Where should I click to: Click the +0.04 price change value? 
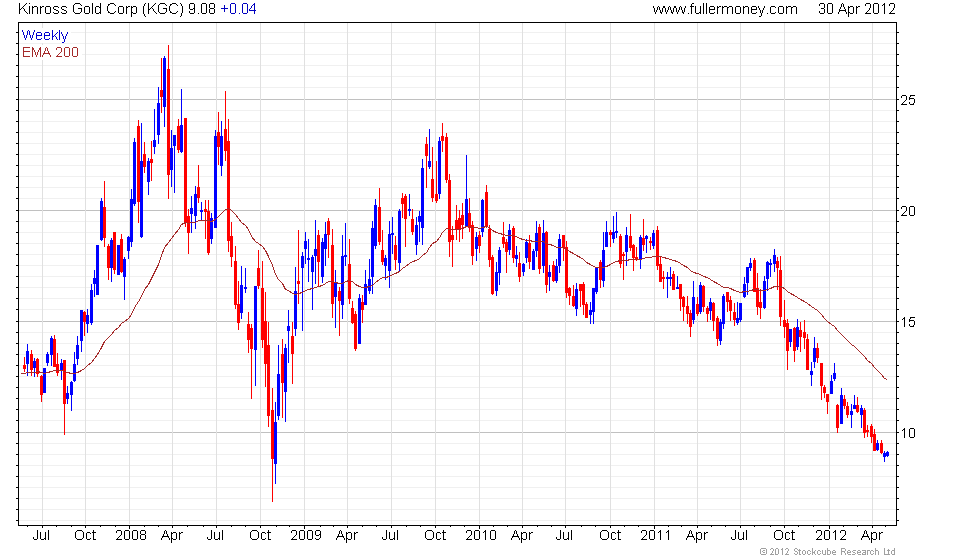tap(238, 9)
